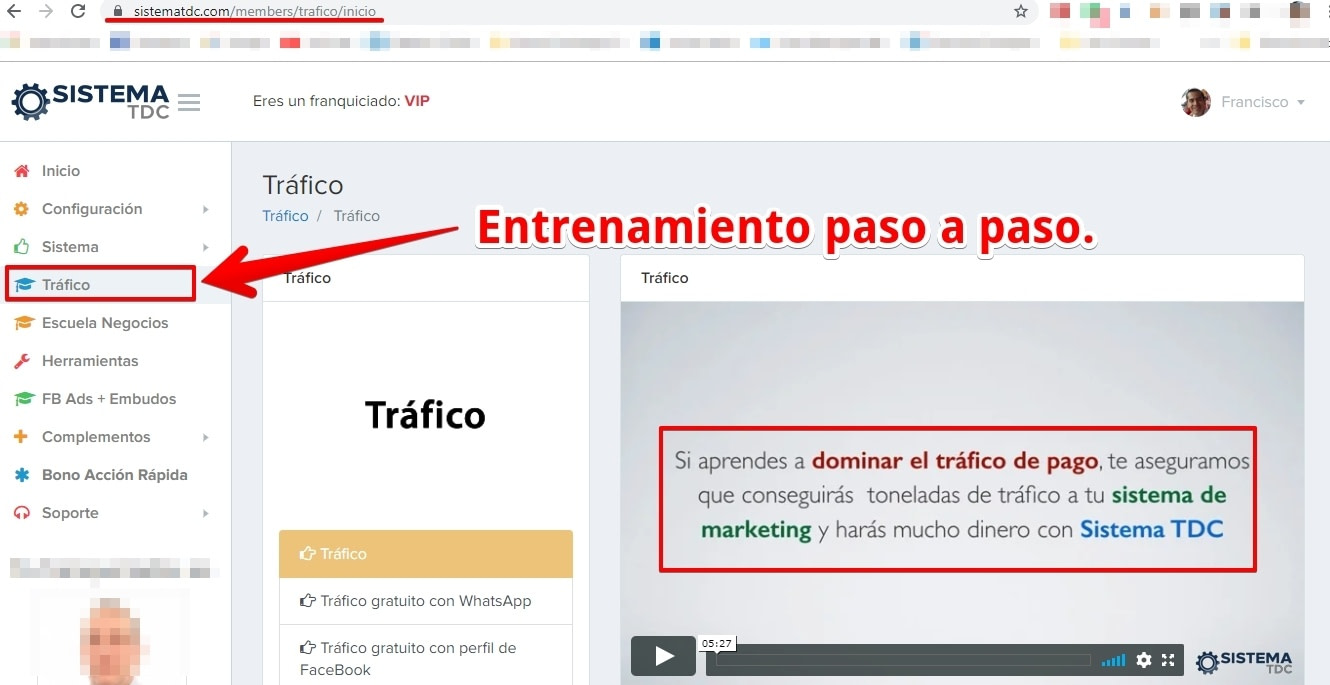Image resolution: width=1330 pixels, height=685 pixels.
Task: Open Tráfico gratuito con perfil de FaceBook lesson
Action: [426, 658]
